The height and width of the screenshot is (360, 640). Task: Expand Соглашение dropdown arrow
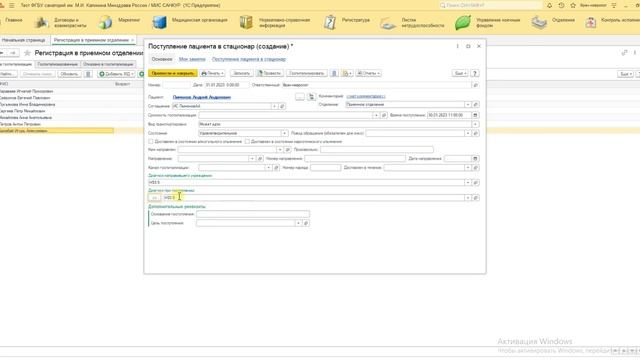click(274, 106)
